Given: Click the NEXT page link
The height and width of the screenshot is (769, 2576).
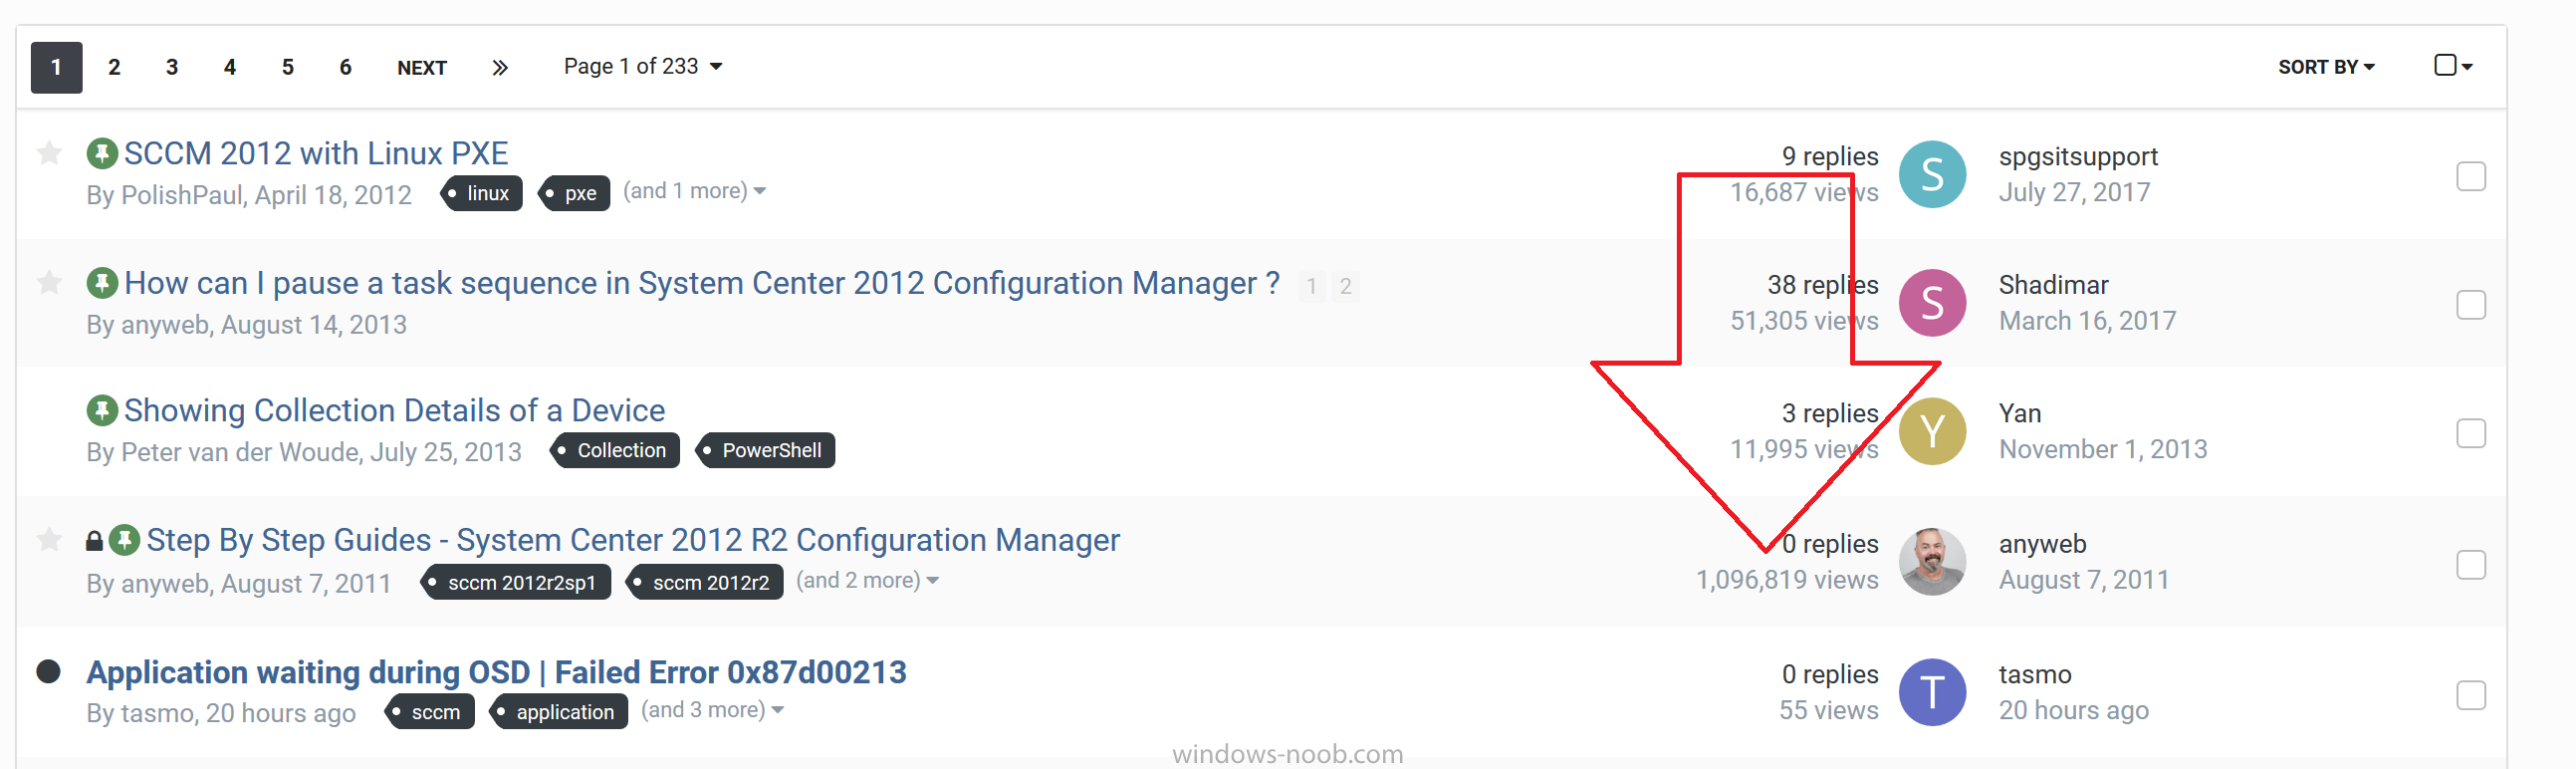Looking at the screenshot, I should [x=422, y=67].
